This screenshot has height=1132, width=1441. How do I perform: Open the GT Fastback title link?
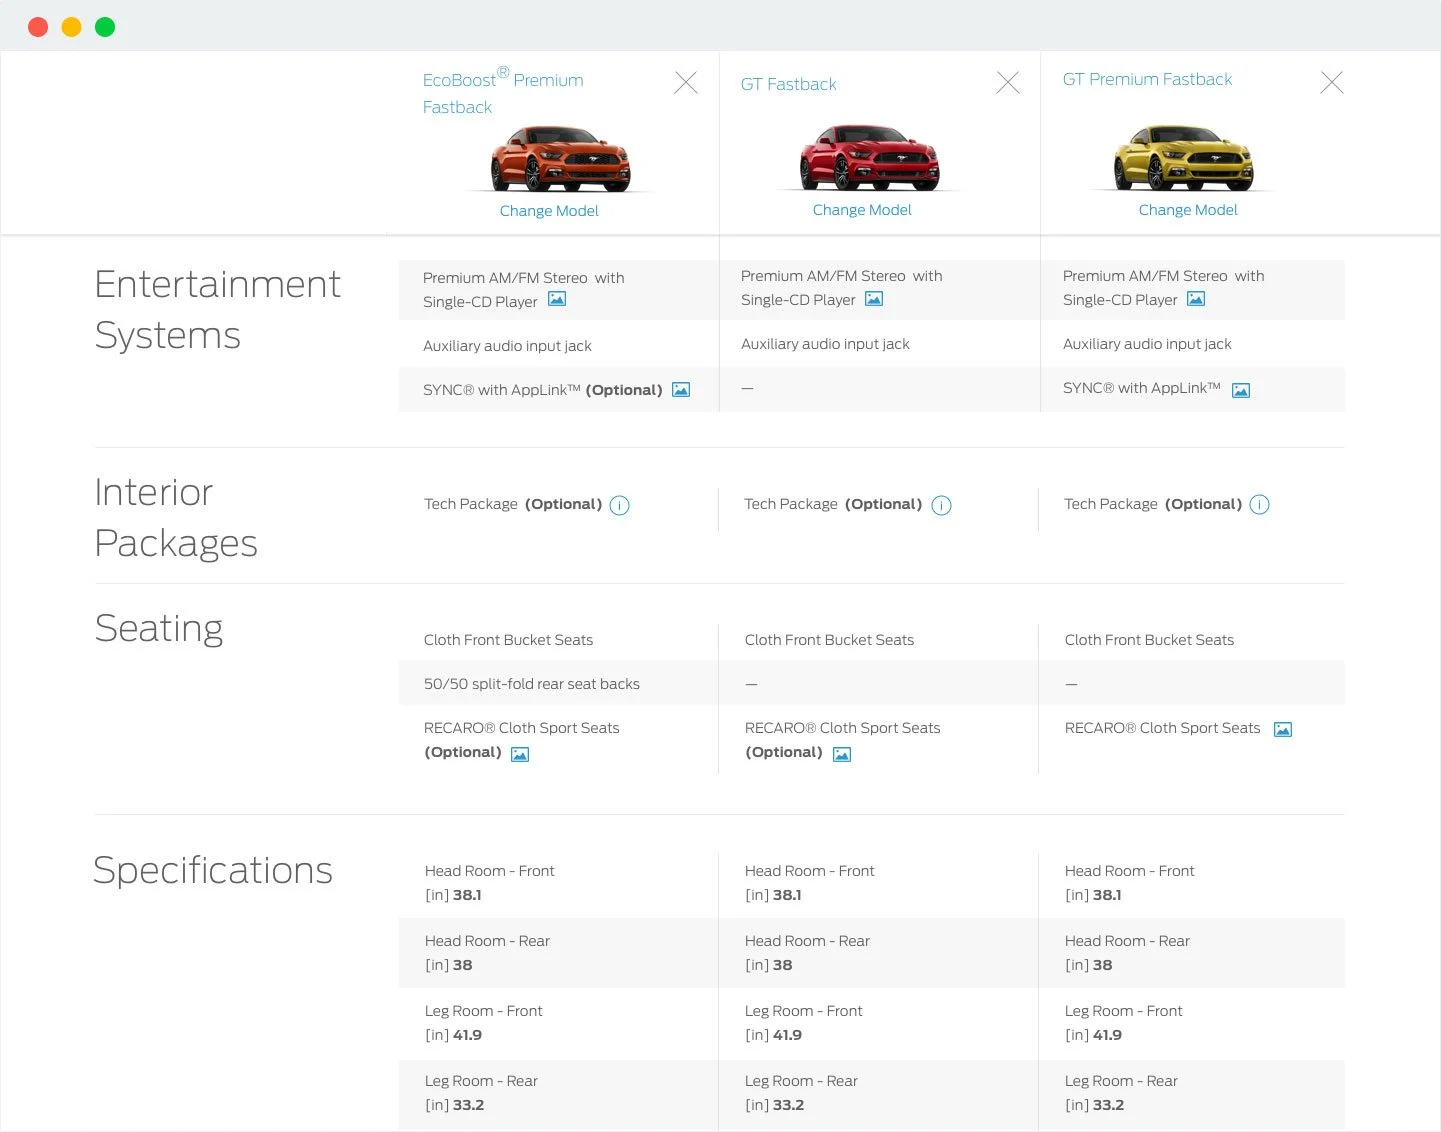coord(788,84)
